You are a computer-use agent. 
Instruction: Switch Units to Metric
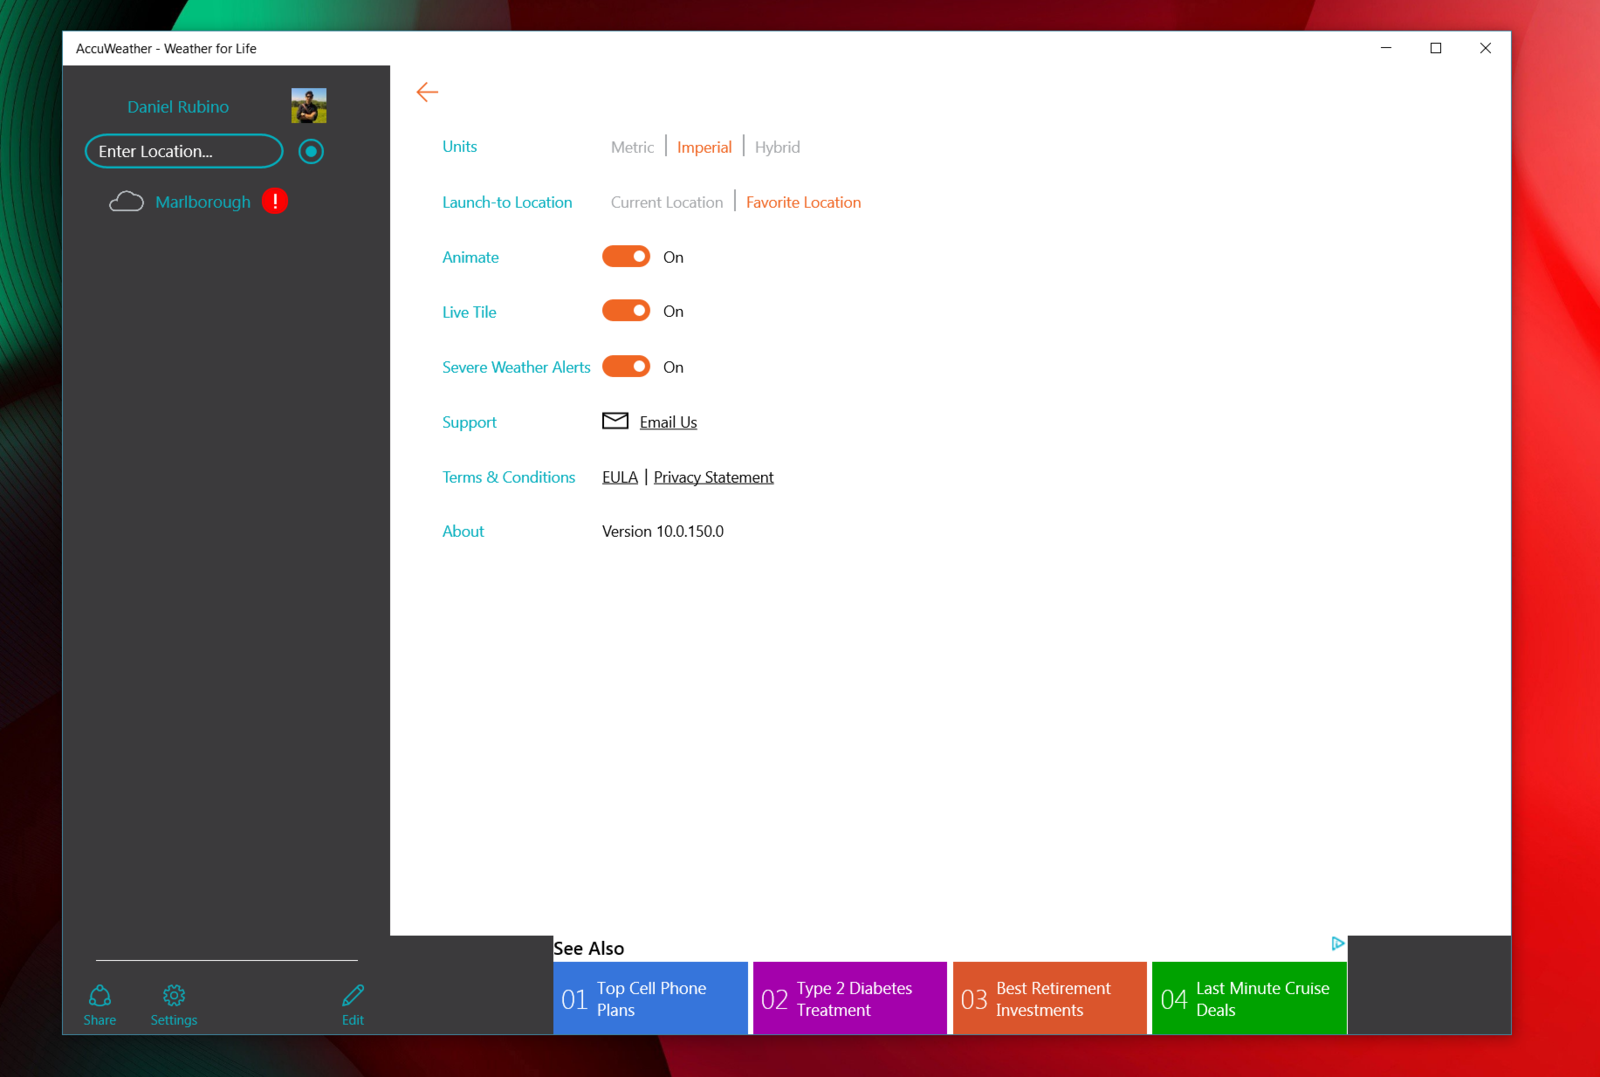coord(632,146)
